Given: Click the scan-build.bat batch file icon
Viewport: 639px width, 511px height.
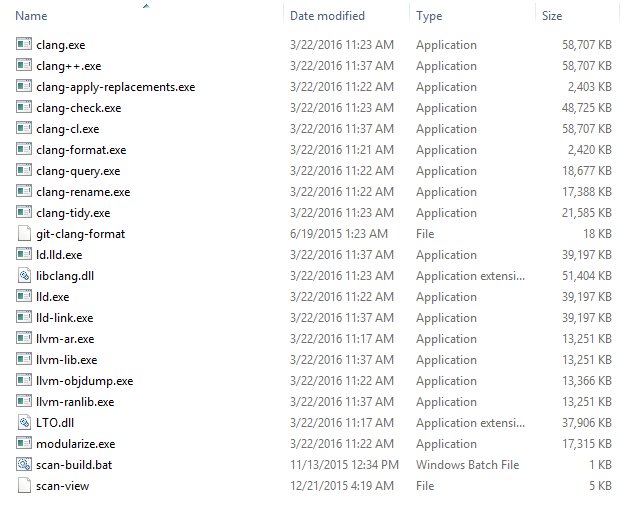Looking at the screenshot, I should tap(24, 464).
